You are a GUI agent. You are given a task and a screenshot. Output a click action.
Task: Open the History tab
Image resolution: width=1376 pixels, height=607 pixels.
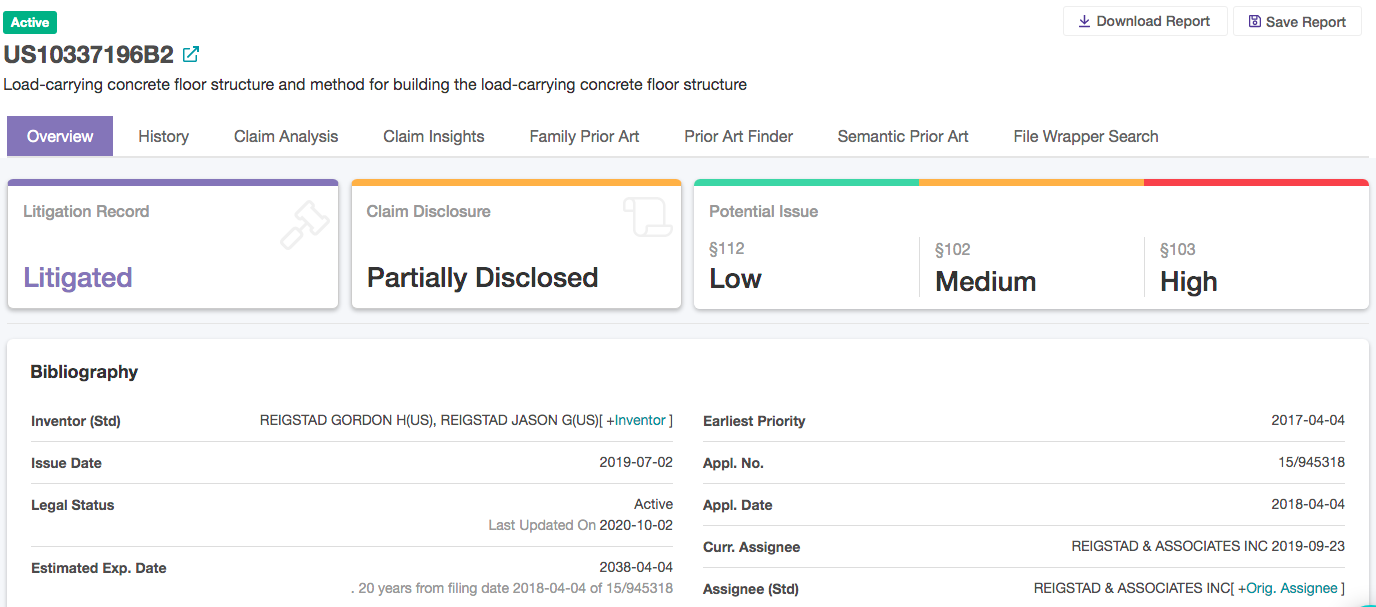click(x=163, y=136)
